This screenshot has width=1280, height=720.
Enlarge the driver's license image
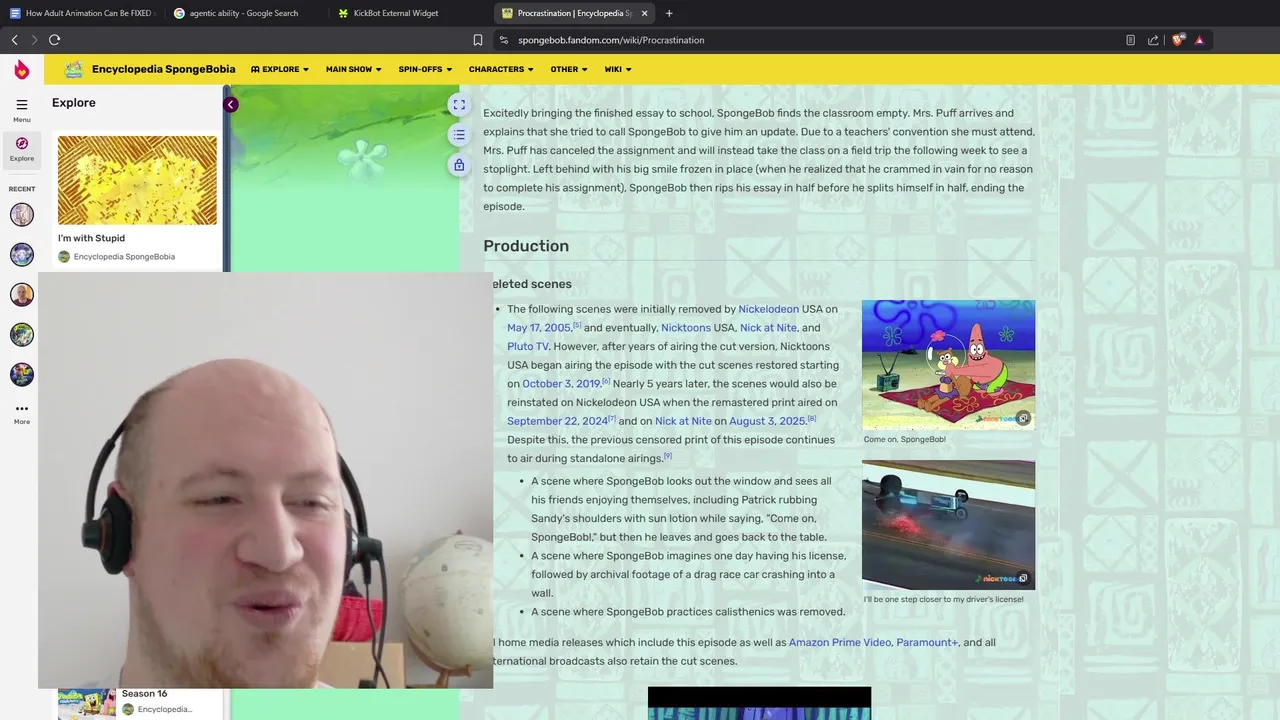[x=1022, y=578]
